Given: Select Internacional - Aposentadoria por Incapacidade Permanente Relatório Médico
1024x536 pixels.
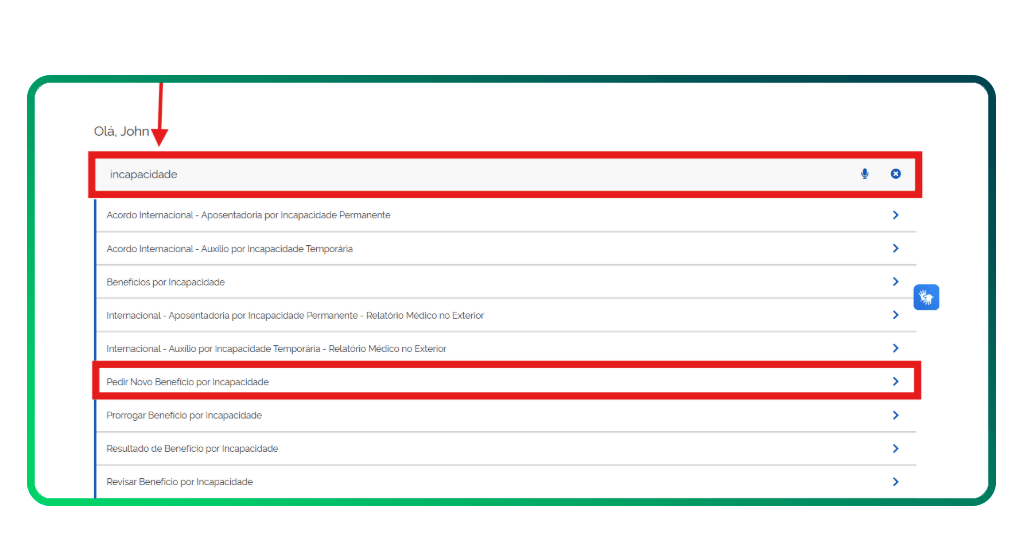Looking at the screenshot, I should pos(295,315).
